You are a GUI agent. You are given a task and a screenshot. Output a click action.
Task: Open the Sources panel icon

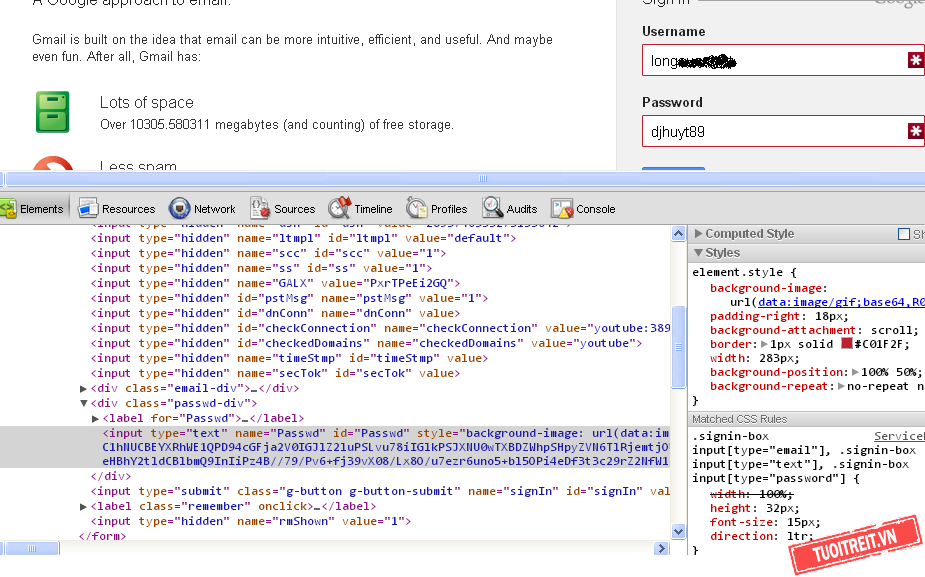pos(260,208)
